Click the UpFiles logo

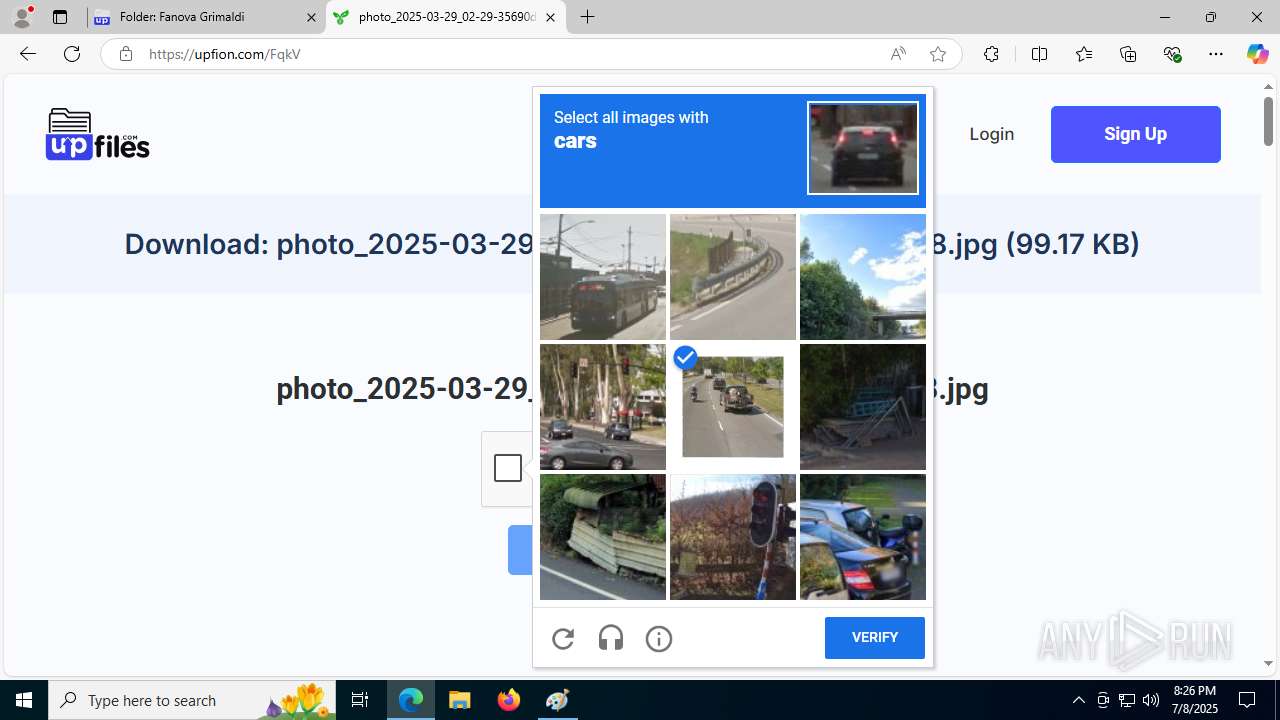coord(97,134)
